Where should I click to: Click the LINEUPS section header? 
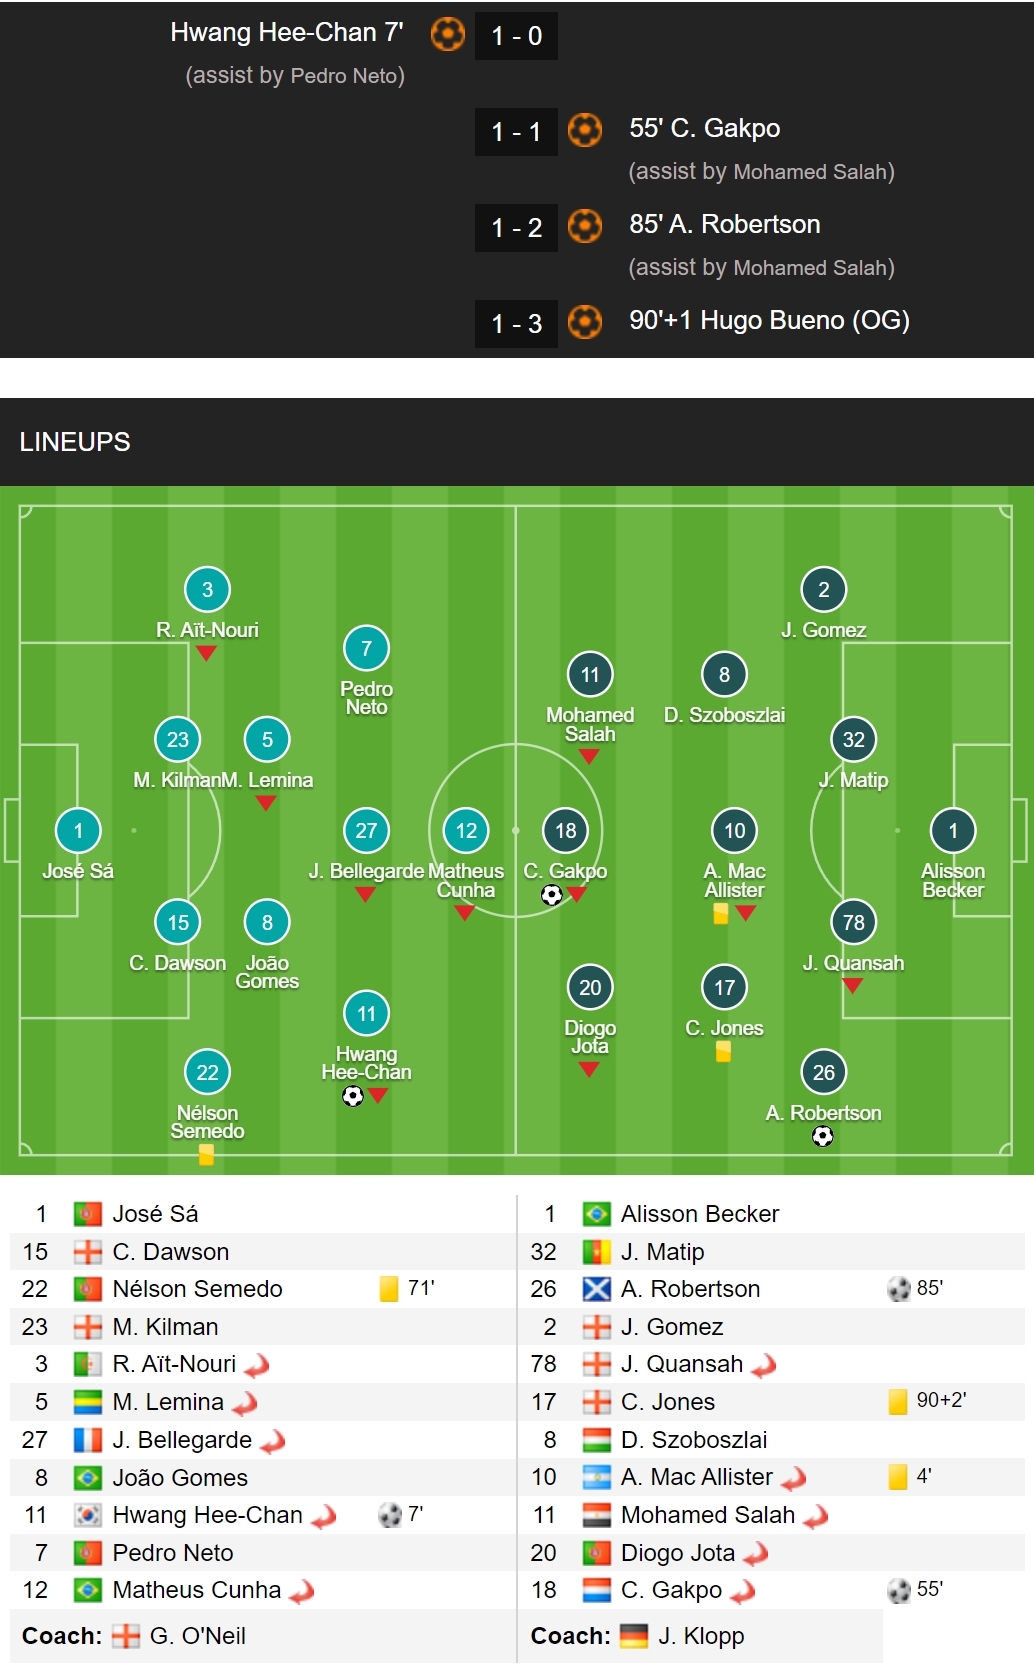point(75,442)
